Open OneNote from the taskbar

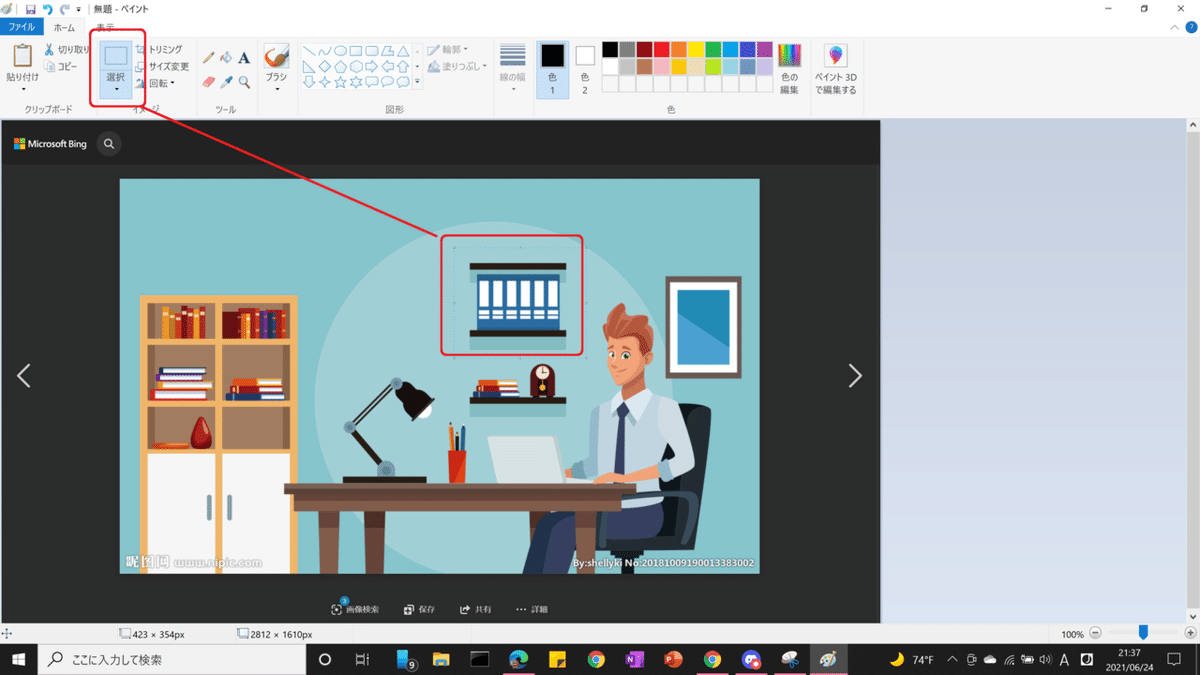click(x=634, y=660)
